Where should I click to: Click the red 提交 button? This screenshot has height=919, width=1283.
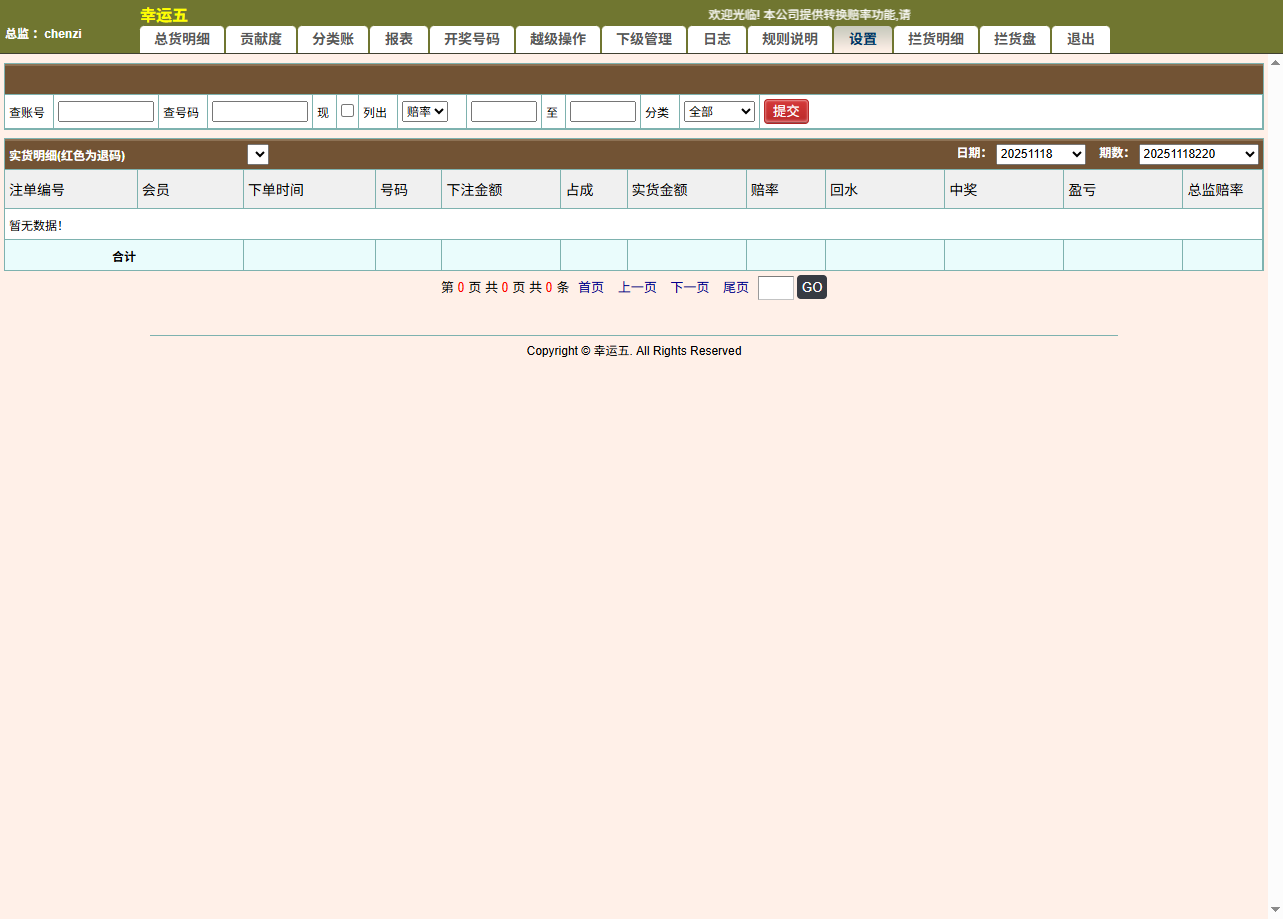coord(786,111)
